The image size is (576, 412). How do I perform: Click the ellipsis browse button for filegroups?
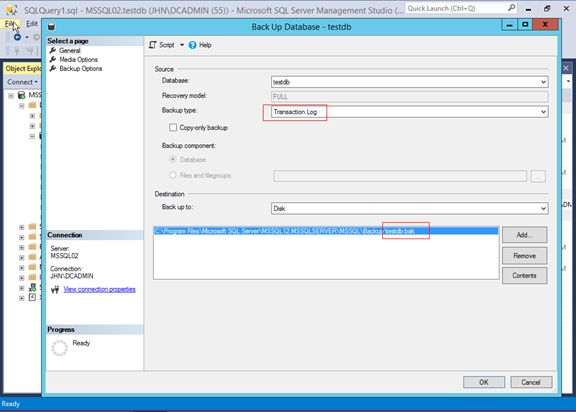[538, 176]
